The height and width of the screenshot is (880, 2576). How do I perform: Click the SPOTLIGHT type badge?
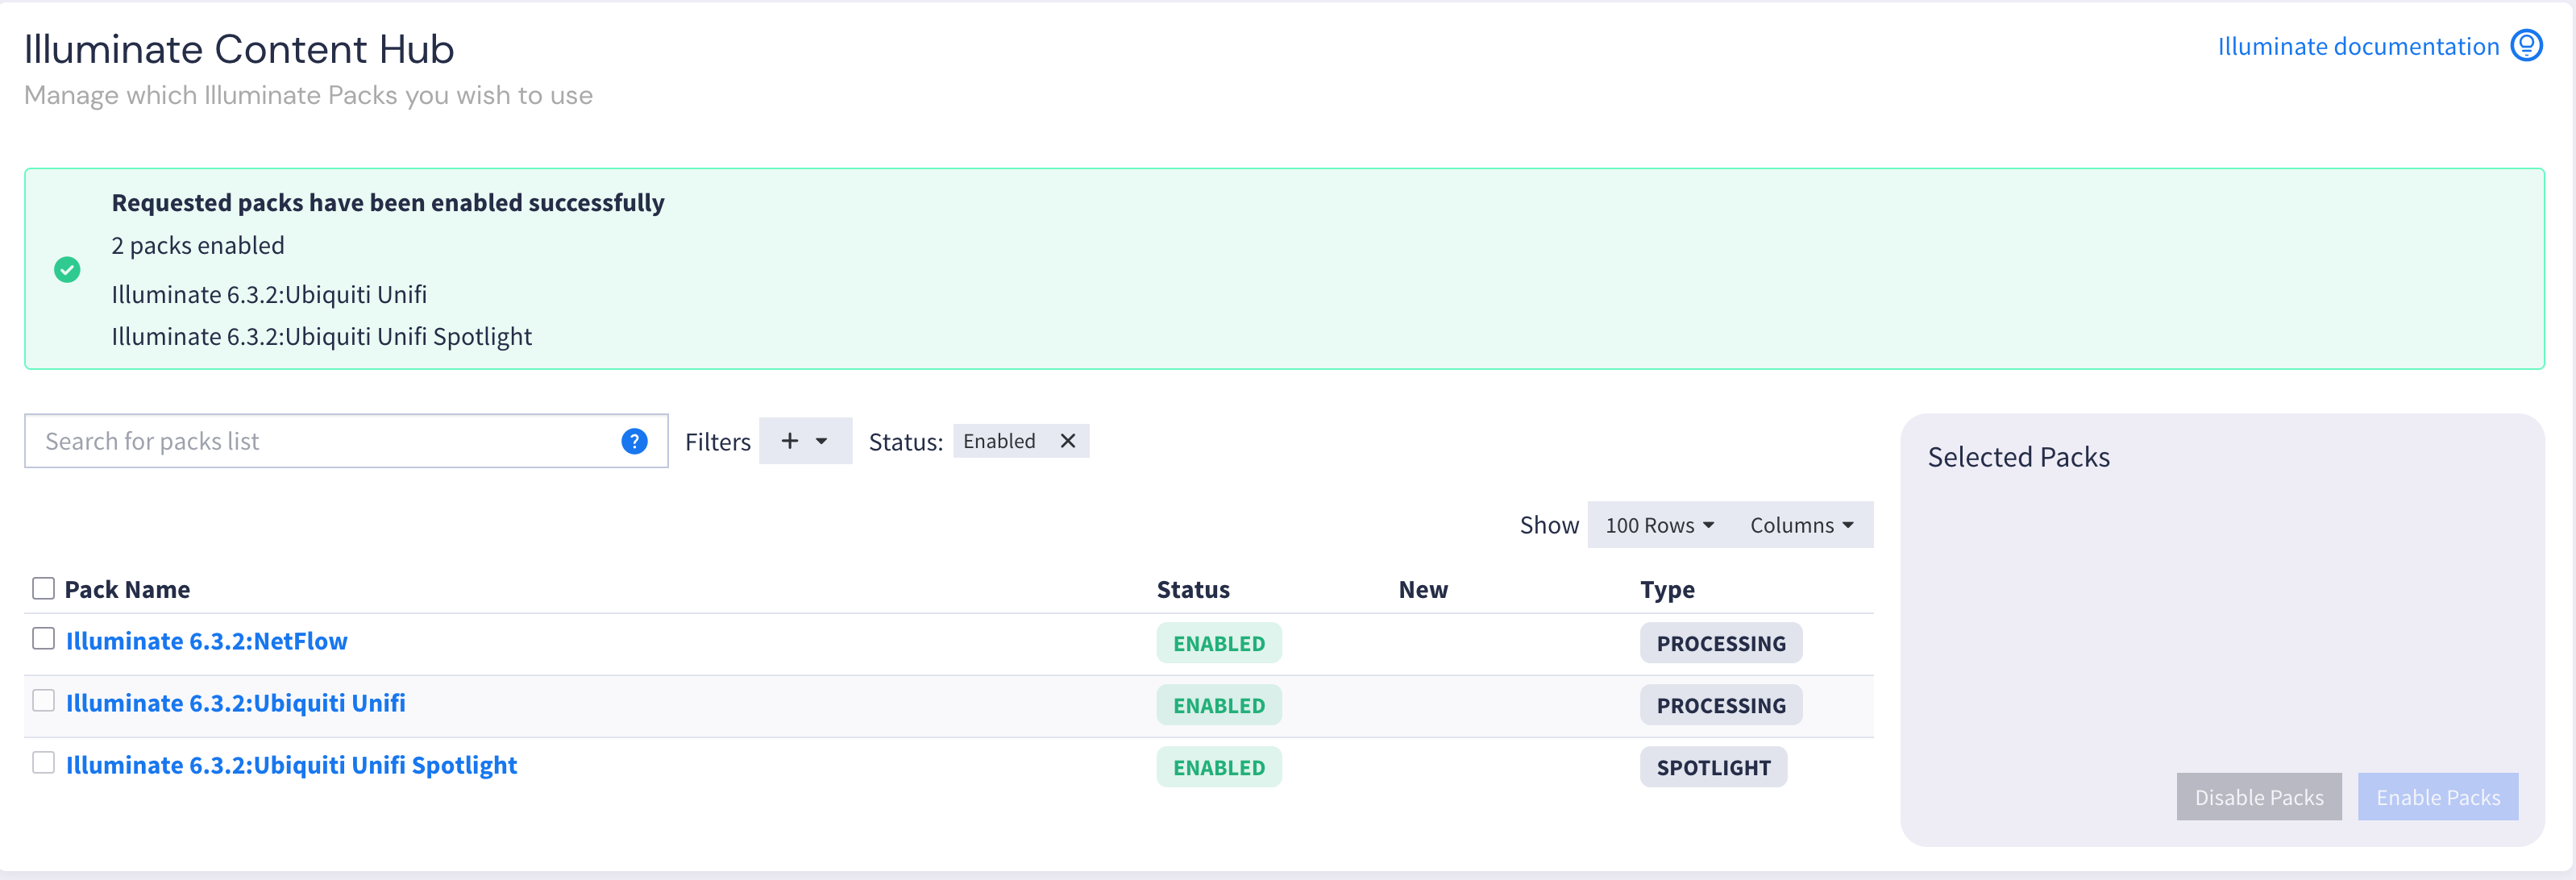pyautogui.click(x=1713, y=767)
